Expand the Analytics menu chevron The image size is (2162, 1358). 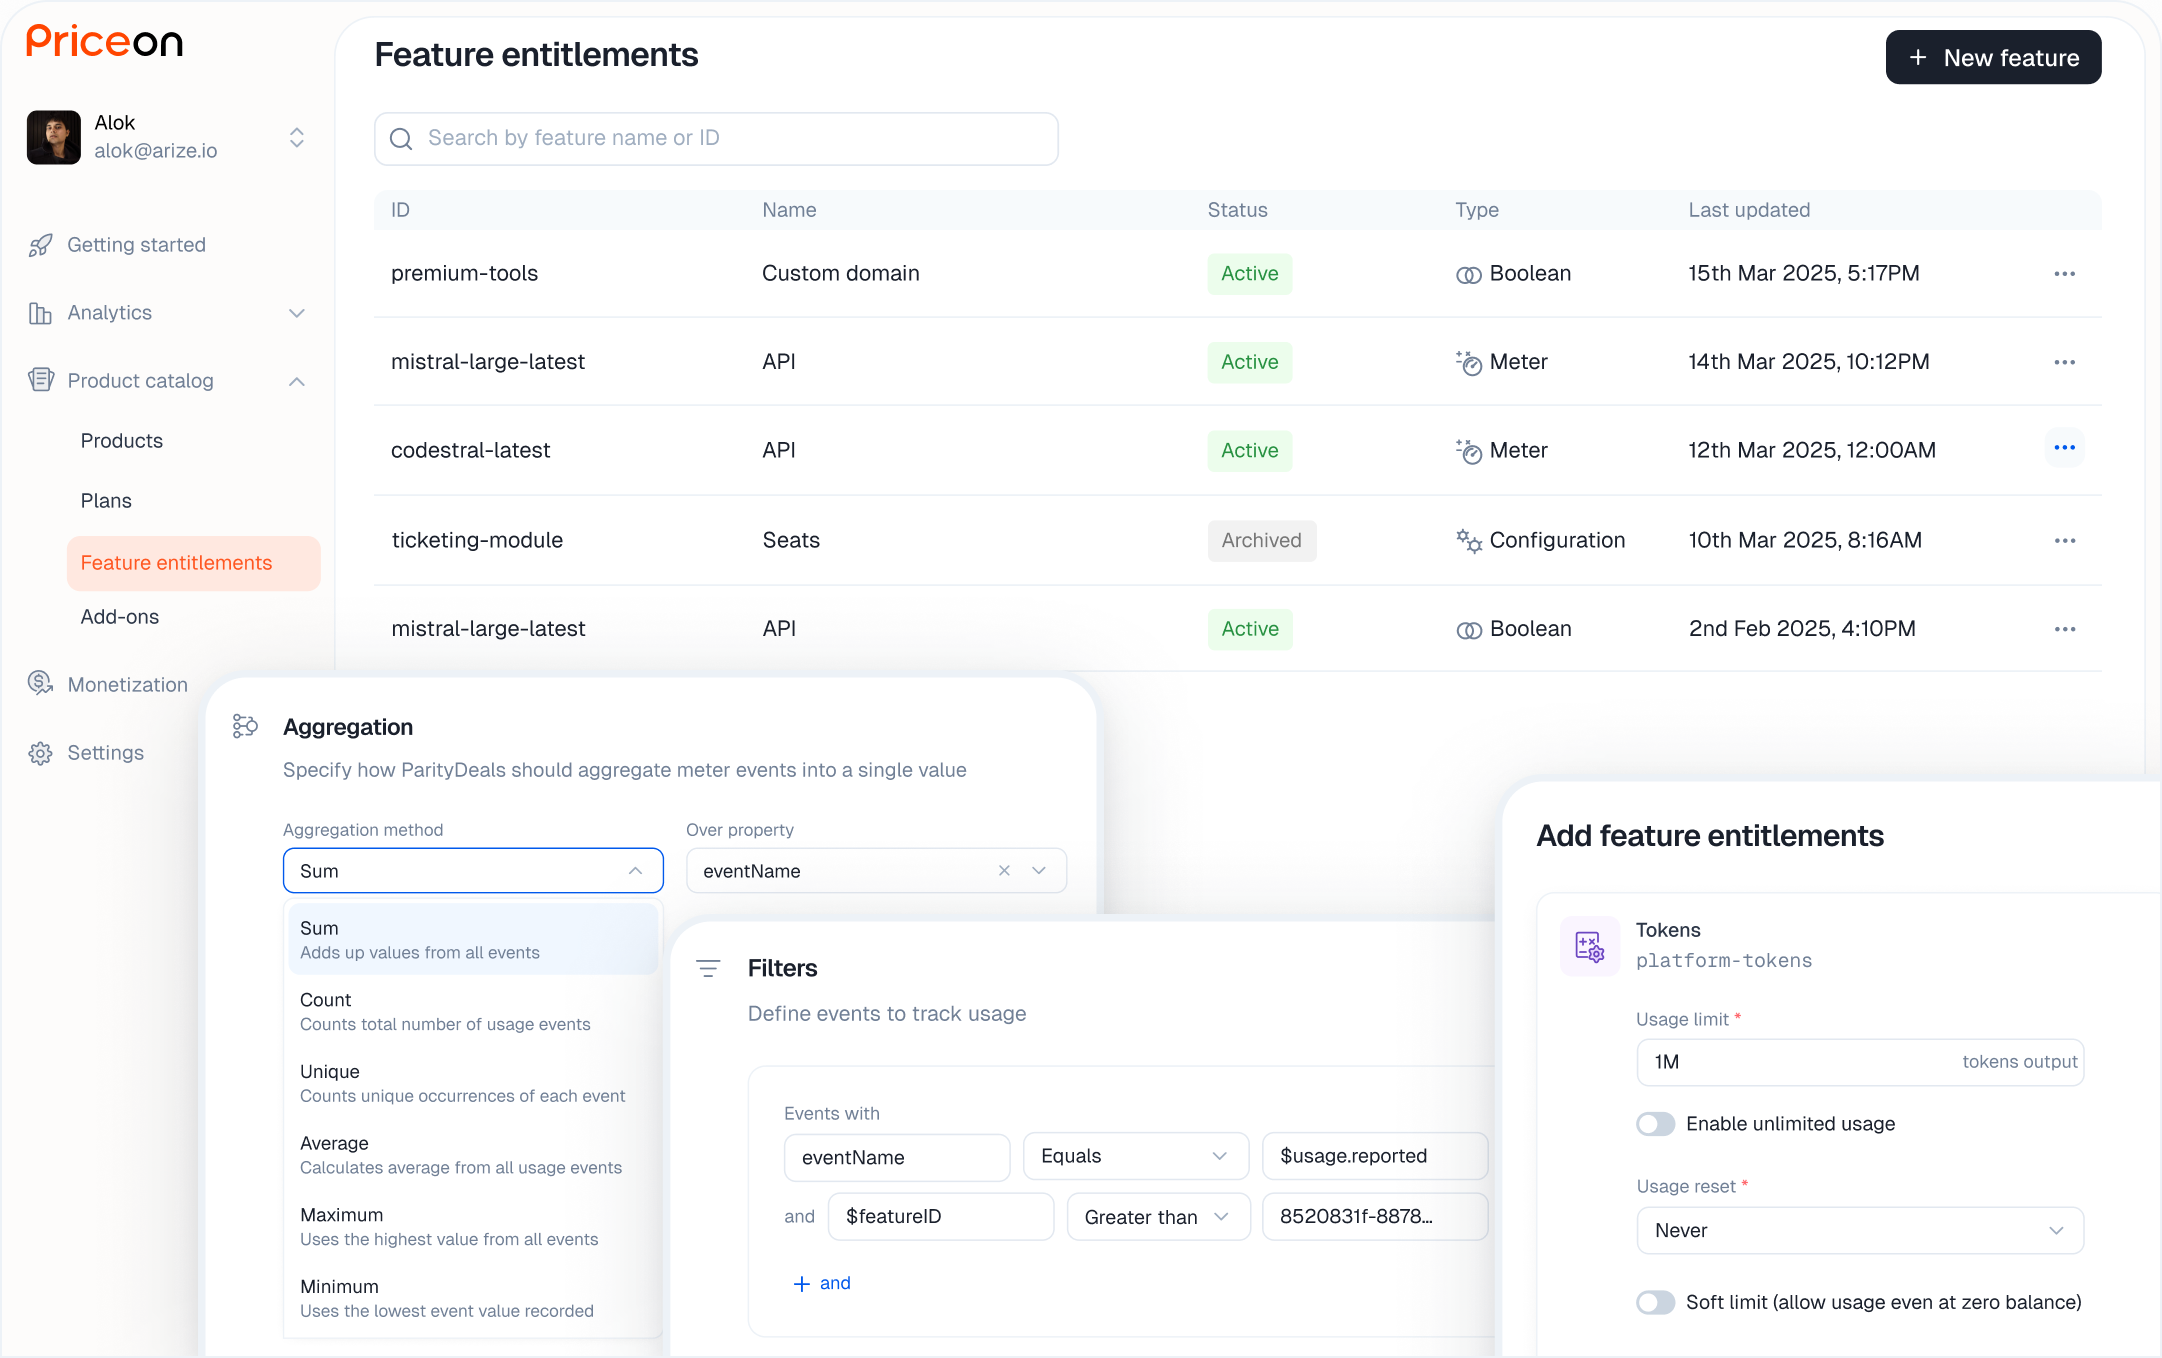(297, 313)
